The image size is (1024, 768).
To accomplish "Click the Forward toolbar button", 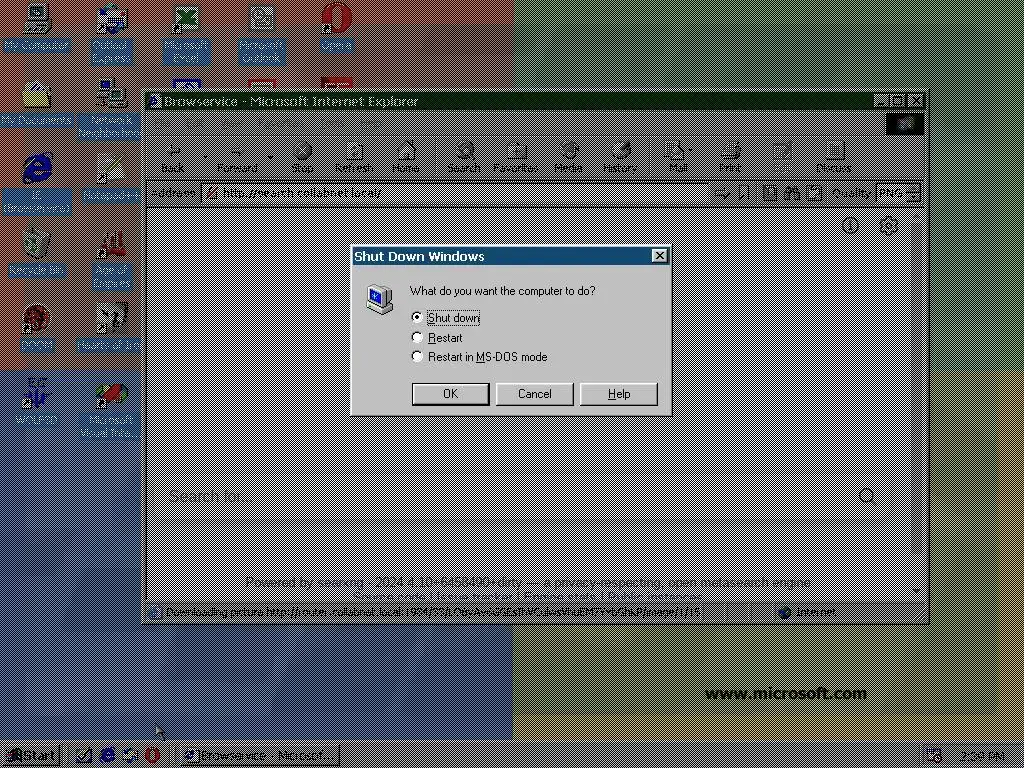I will pos(237,157).
